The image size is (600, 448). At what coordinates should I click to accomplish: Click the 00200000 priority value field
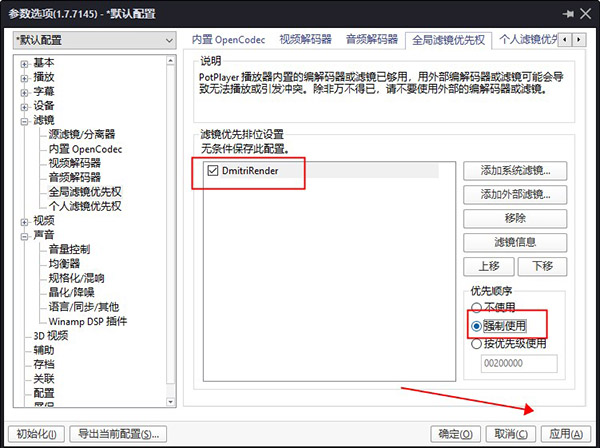[x=519, y=363]
